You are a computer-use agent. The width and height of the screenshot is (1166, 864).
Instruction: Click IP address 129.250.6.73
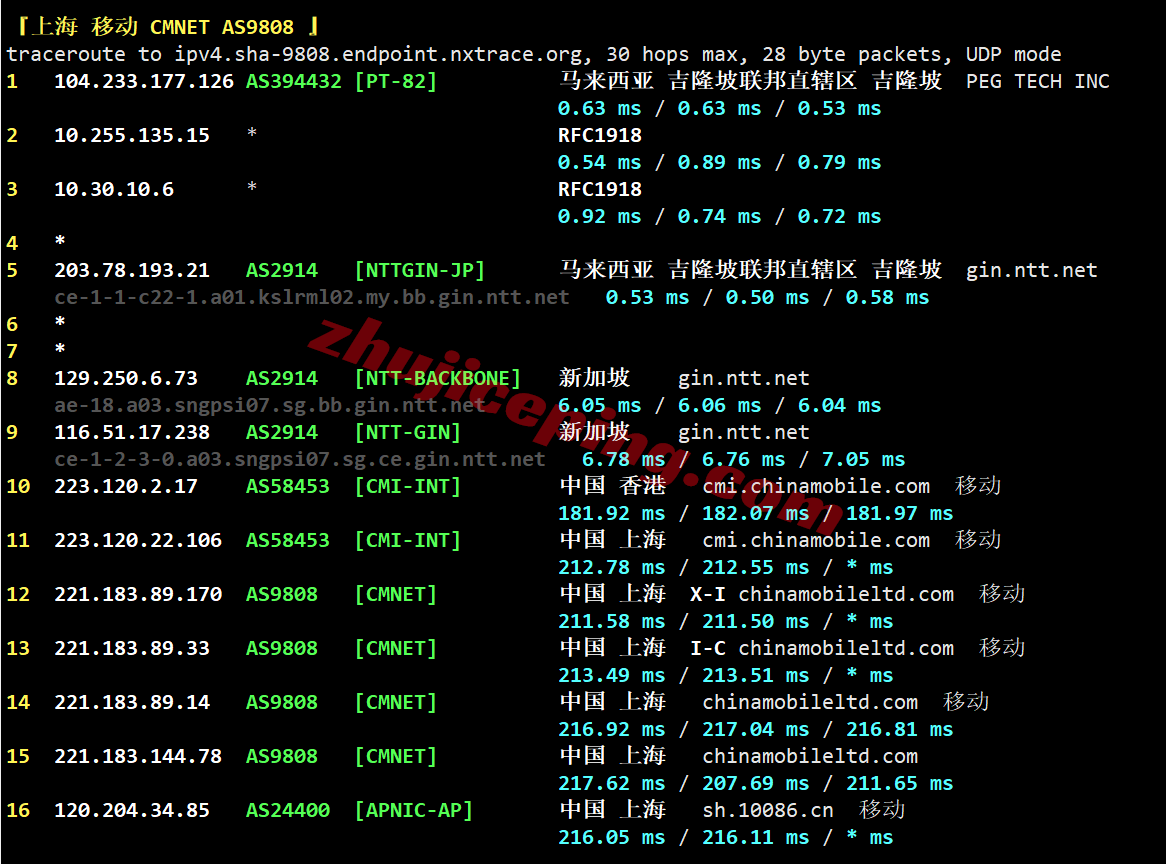(126, 378)
